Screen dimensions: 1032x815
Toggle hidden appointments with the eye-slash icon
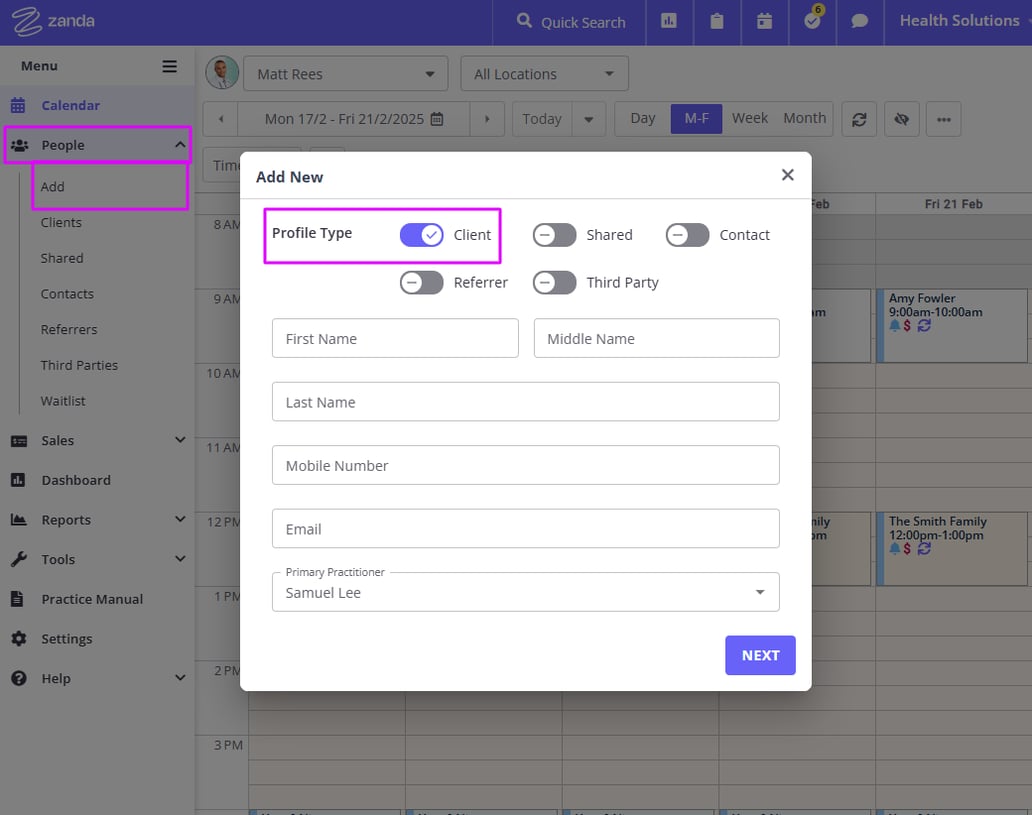901,118
